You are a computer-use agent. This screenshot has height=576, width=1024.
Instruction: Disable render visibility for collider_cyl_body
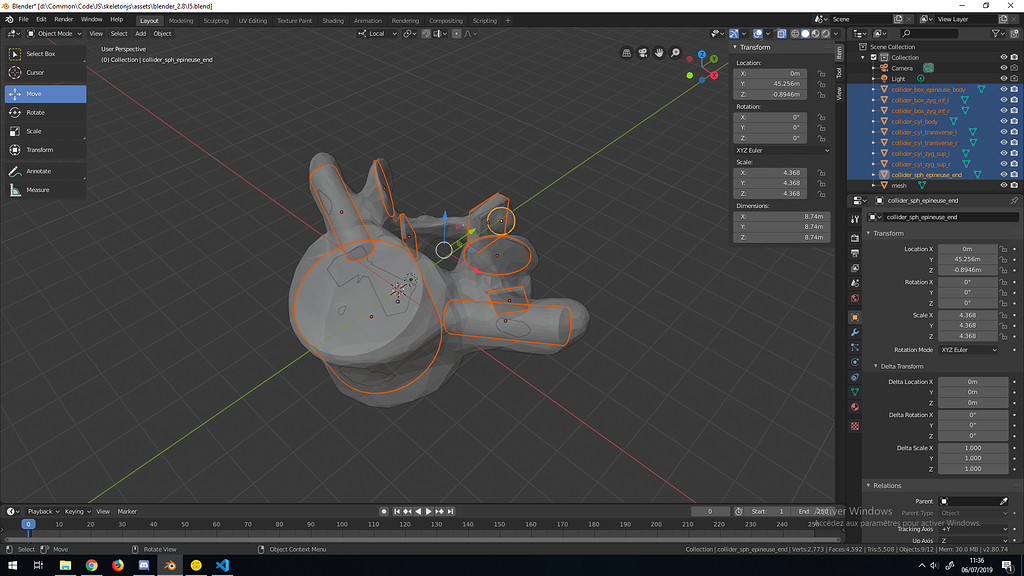tap(1014, 120)
